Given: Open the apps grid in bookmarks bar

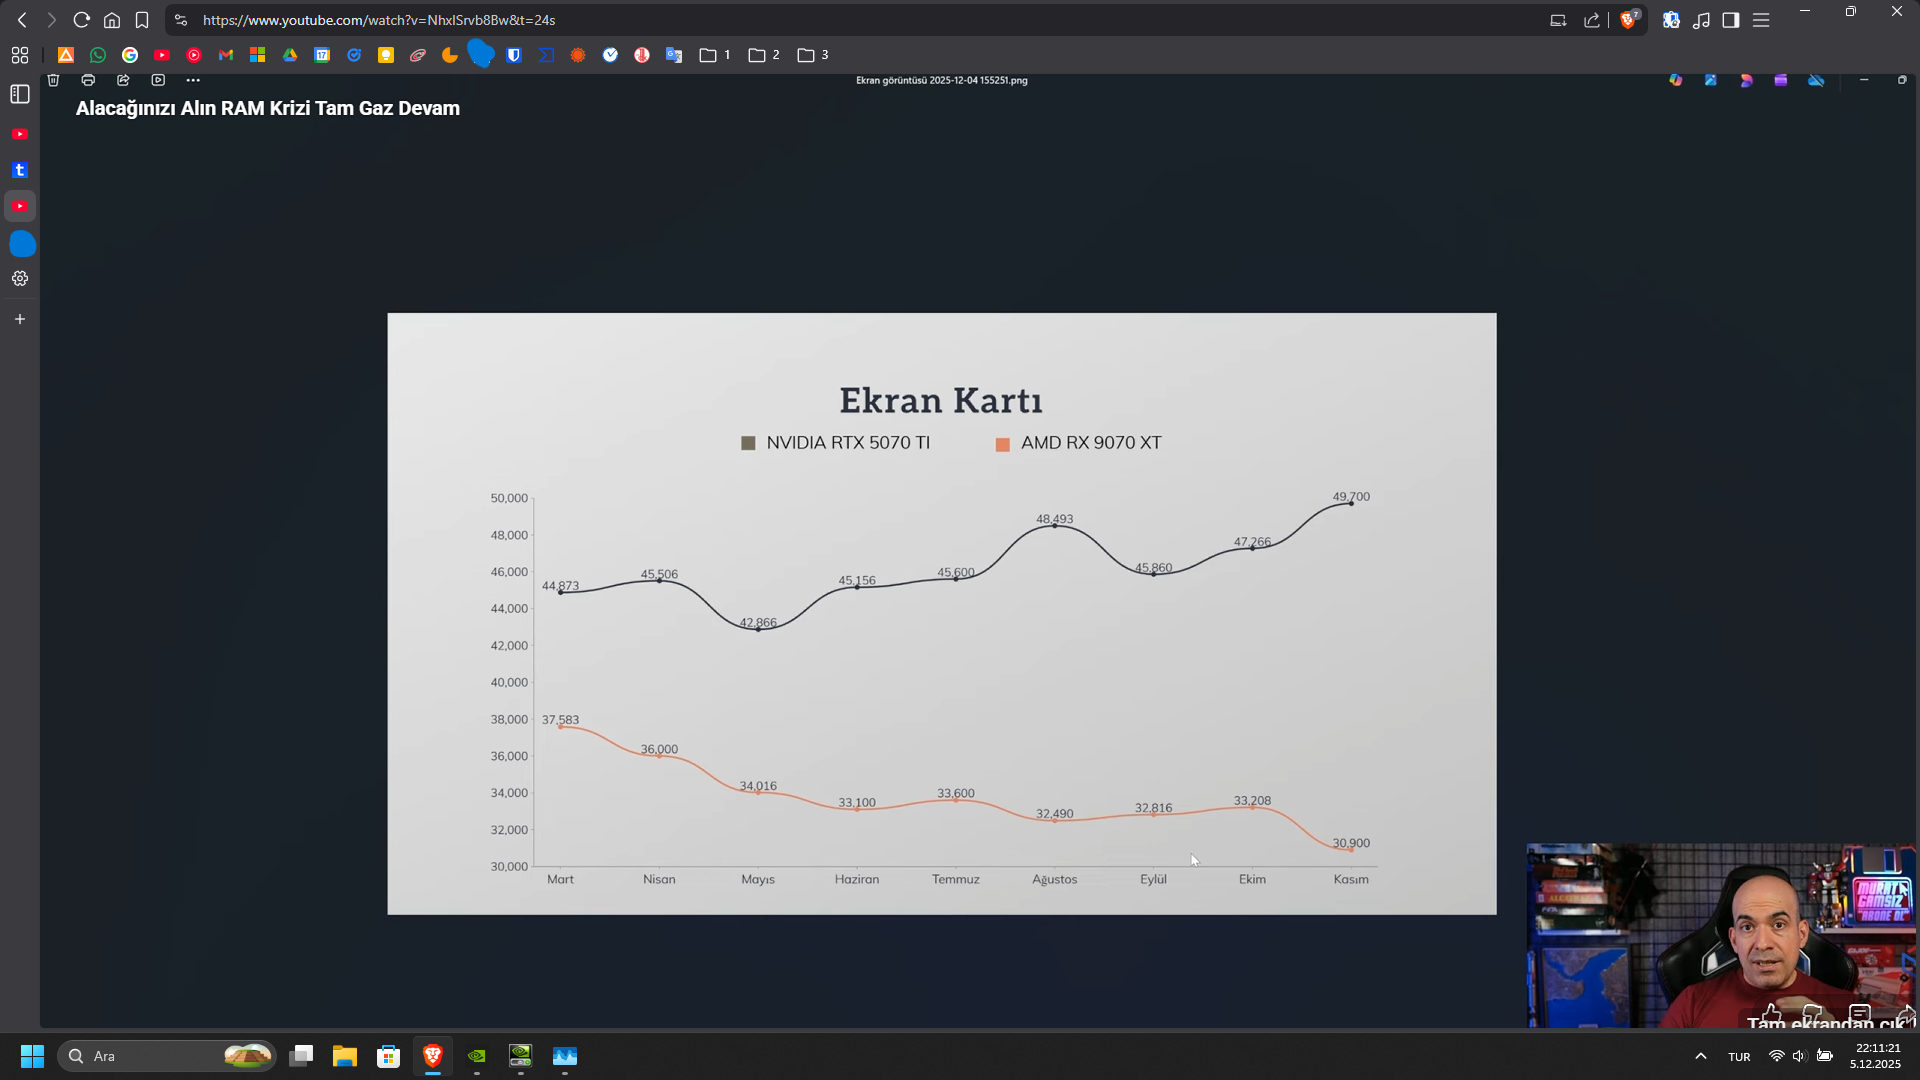Looking at the screenshot, I should pos(20,55).
